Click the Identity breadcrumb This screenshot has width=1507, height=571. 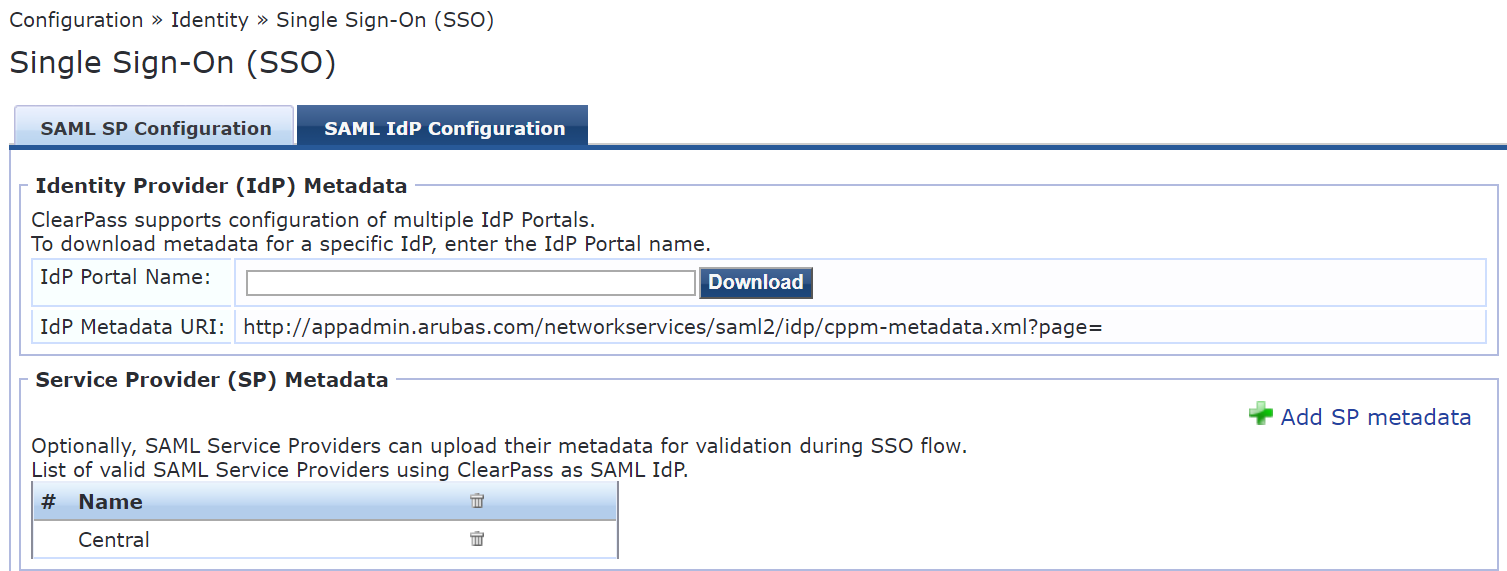point(210,20)
